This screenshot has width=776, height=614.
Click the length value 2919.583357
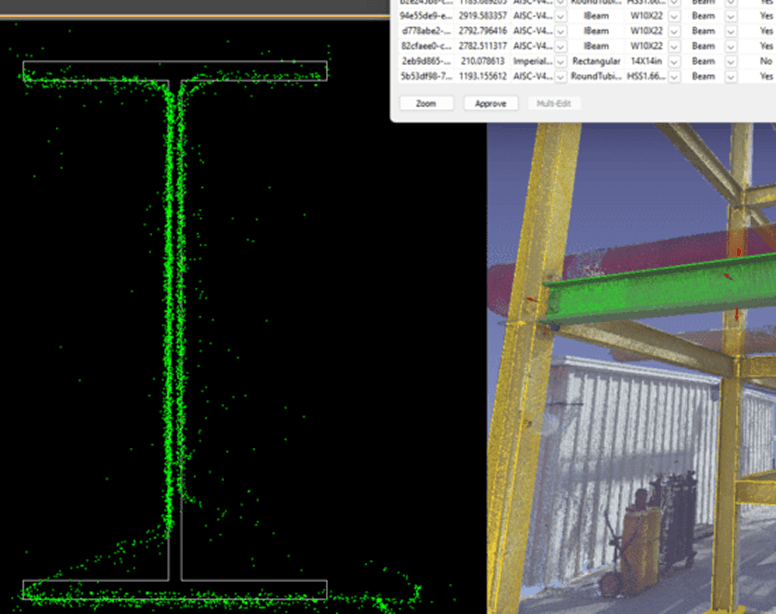point(483,16)
